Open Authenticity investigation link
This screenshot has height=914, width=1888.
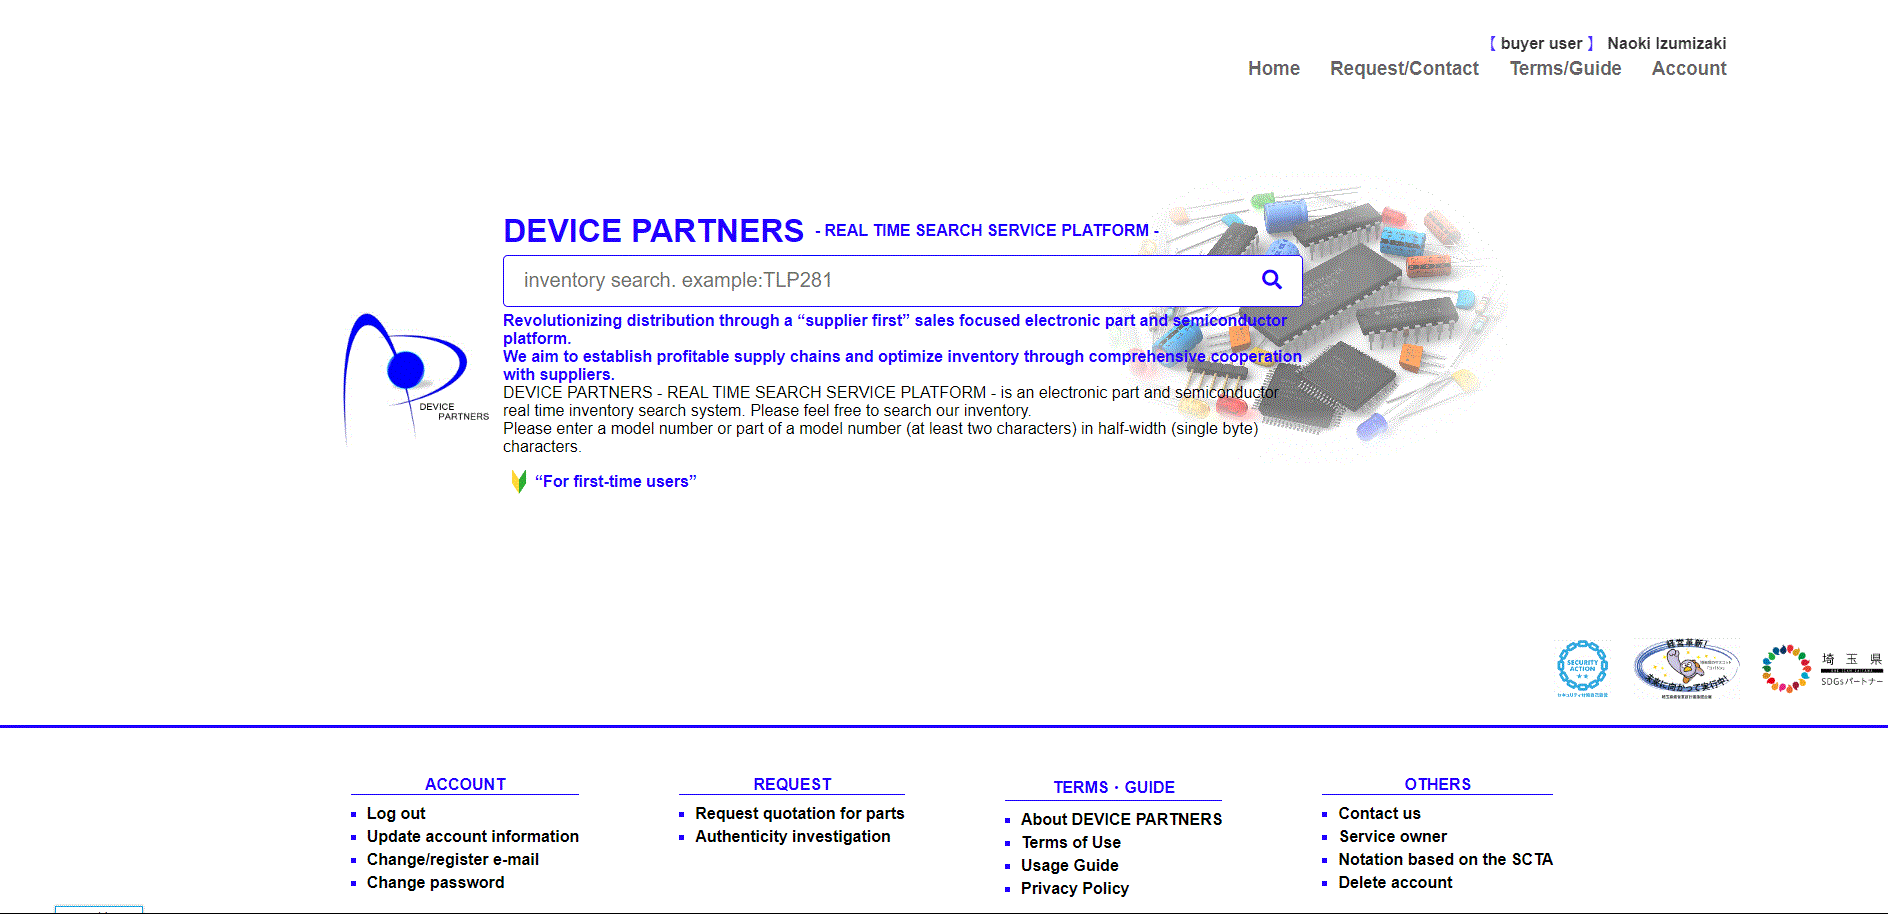click(x=793, y=836)
